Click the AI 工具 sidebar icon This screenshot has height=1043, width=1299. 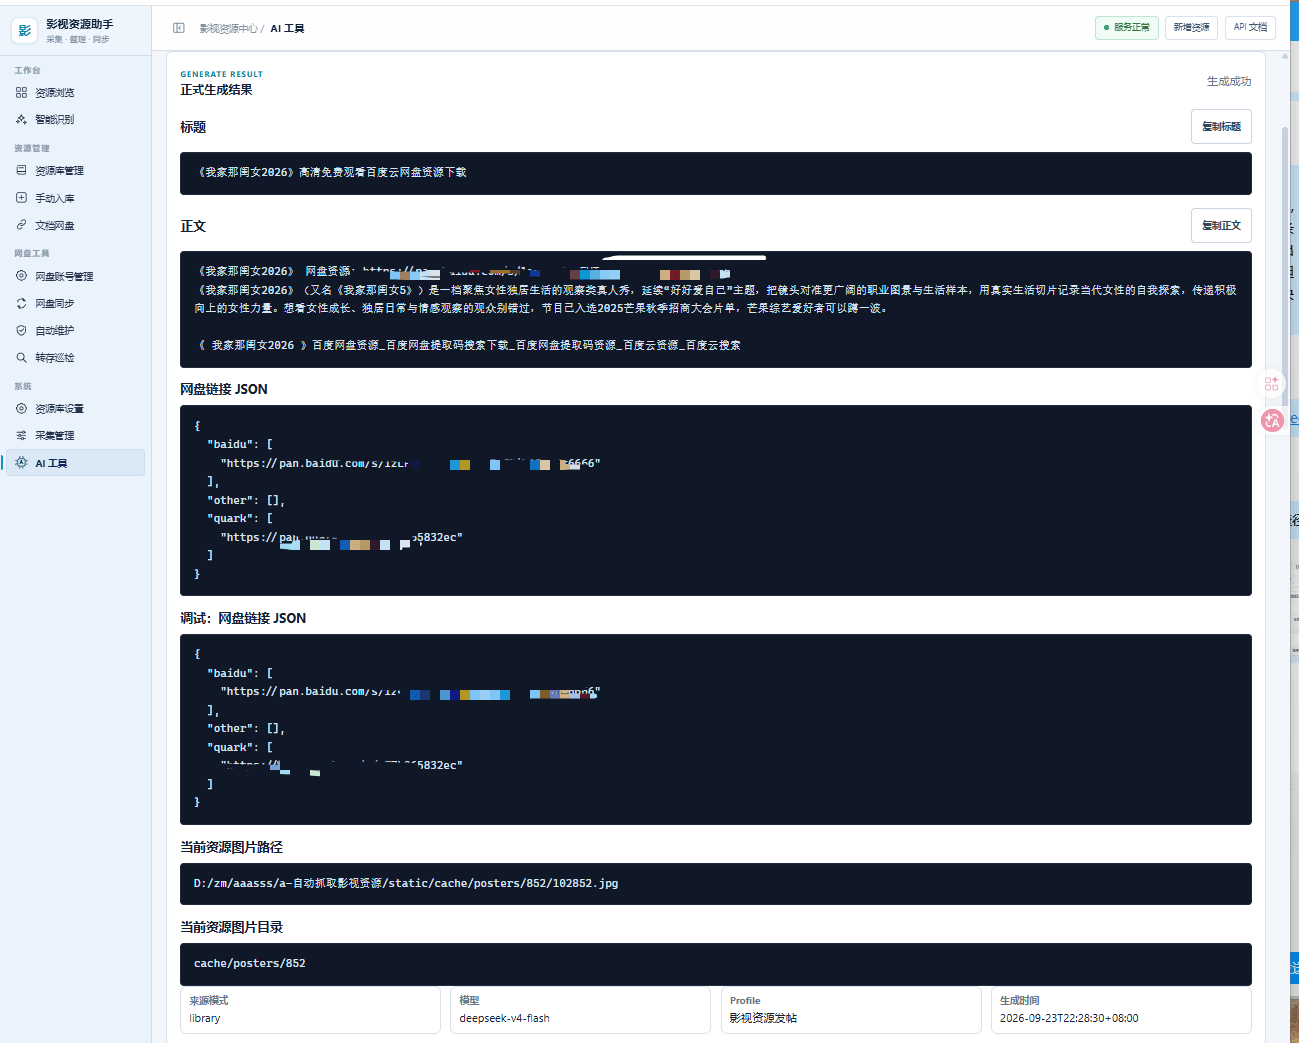[x=21, y=463]
